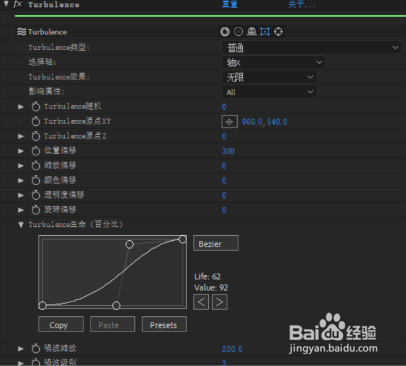Open the 影响属性 dropdown showing All
Screen dimensions: 406x366
tap(269, 92)
